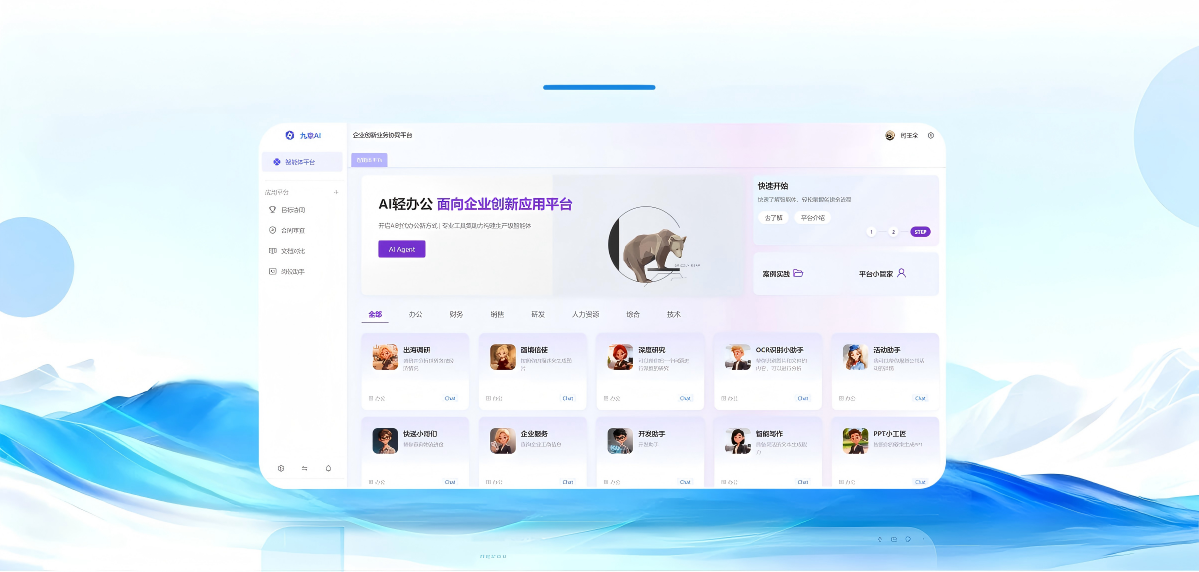Open the 案例实践 folder icon

(798, 273)
